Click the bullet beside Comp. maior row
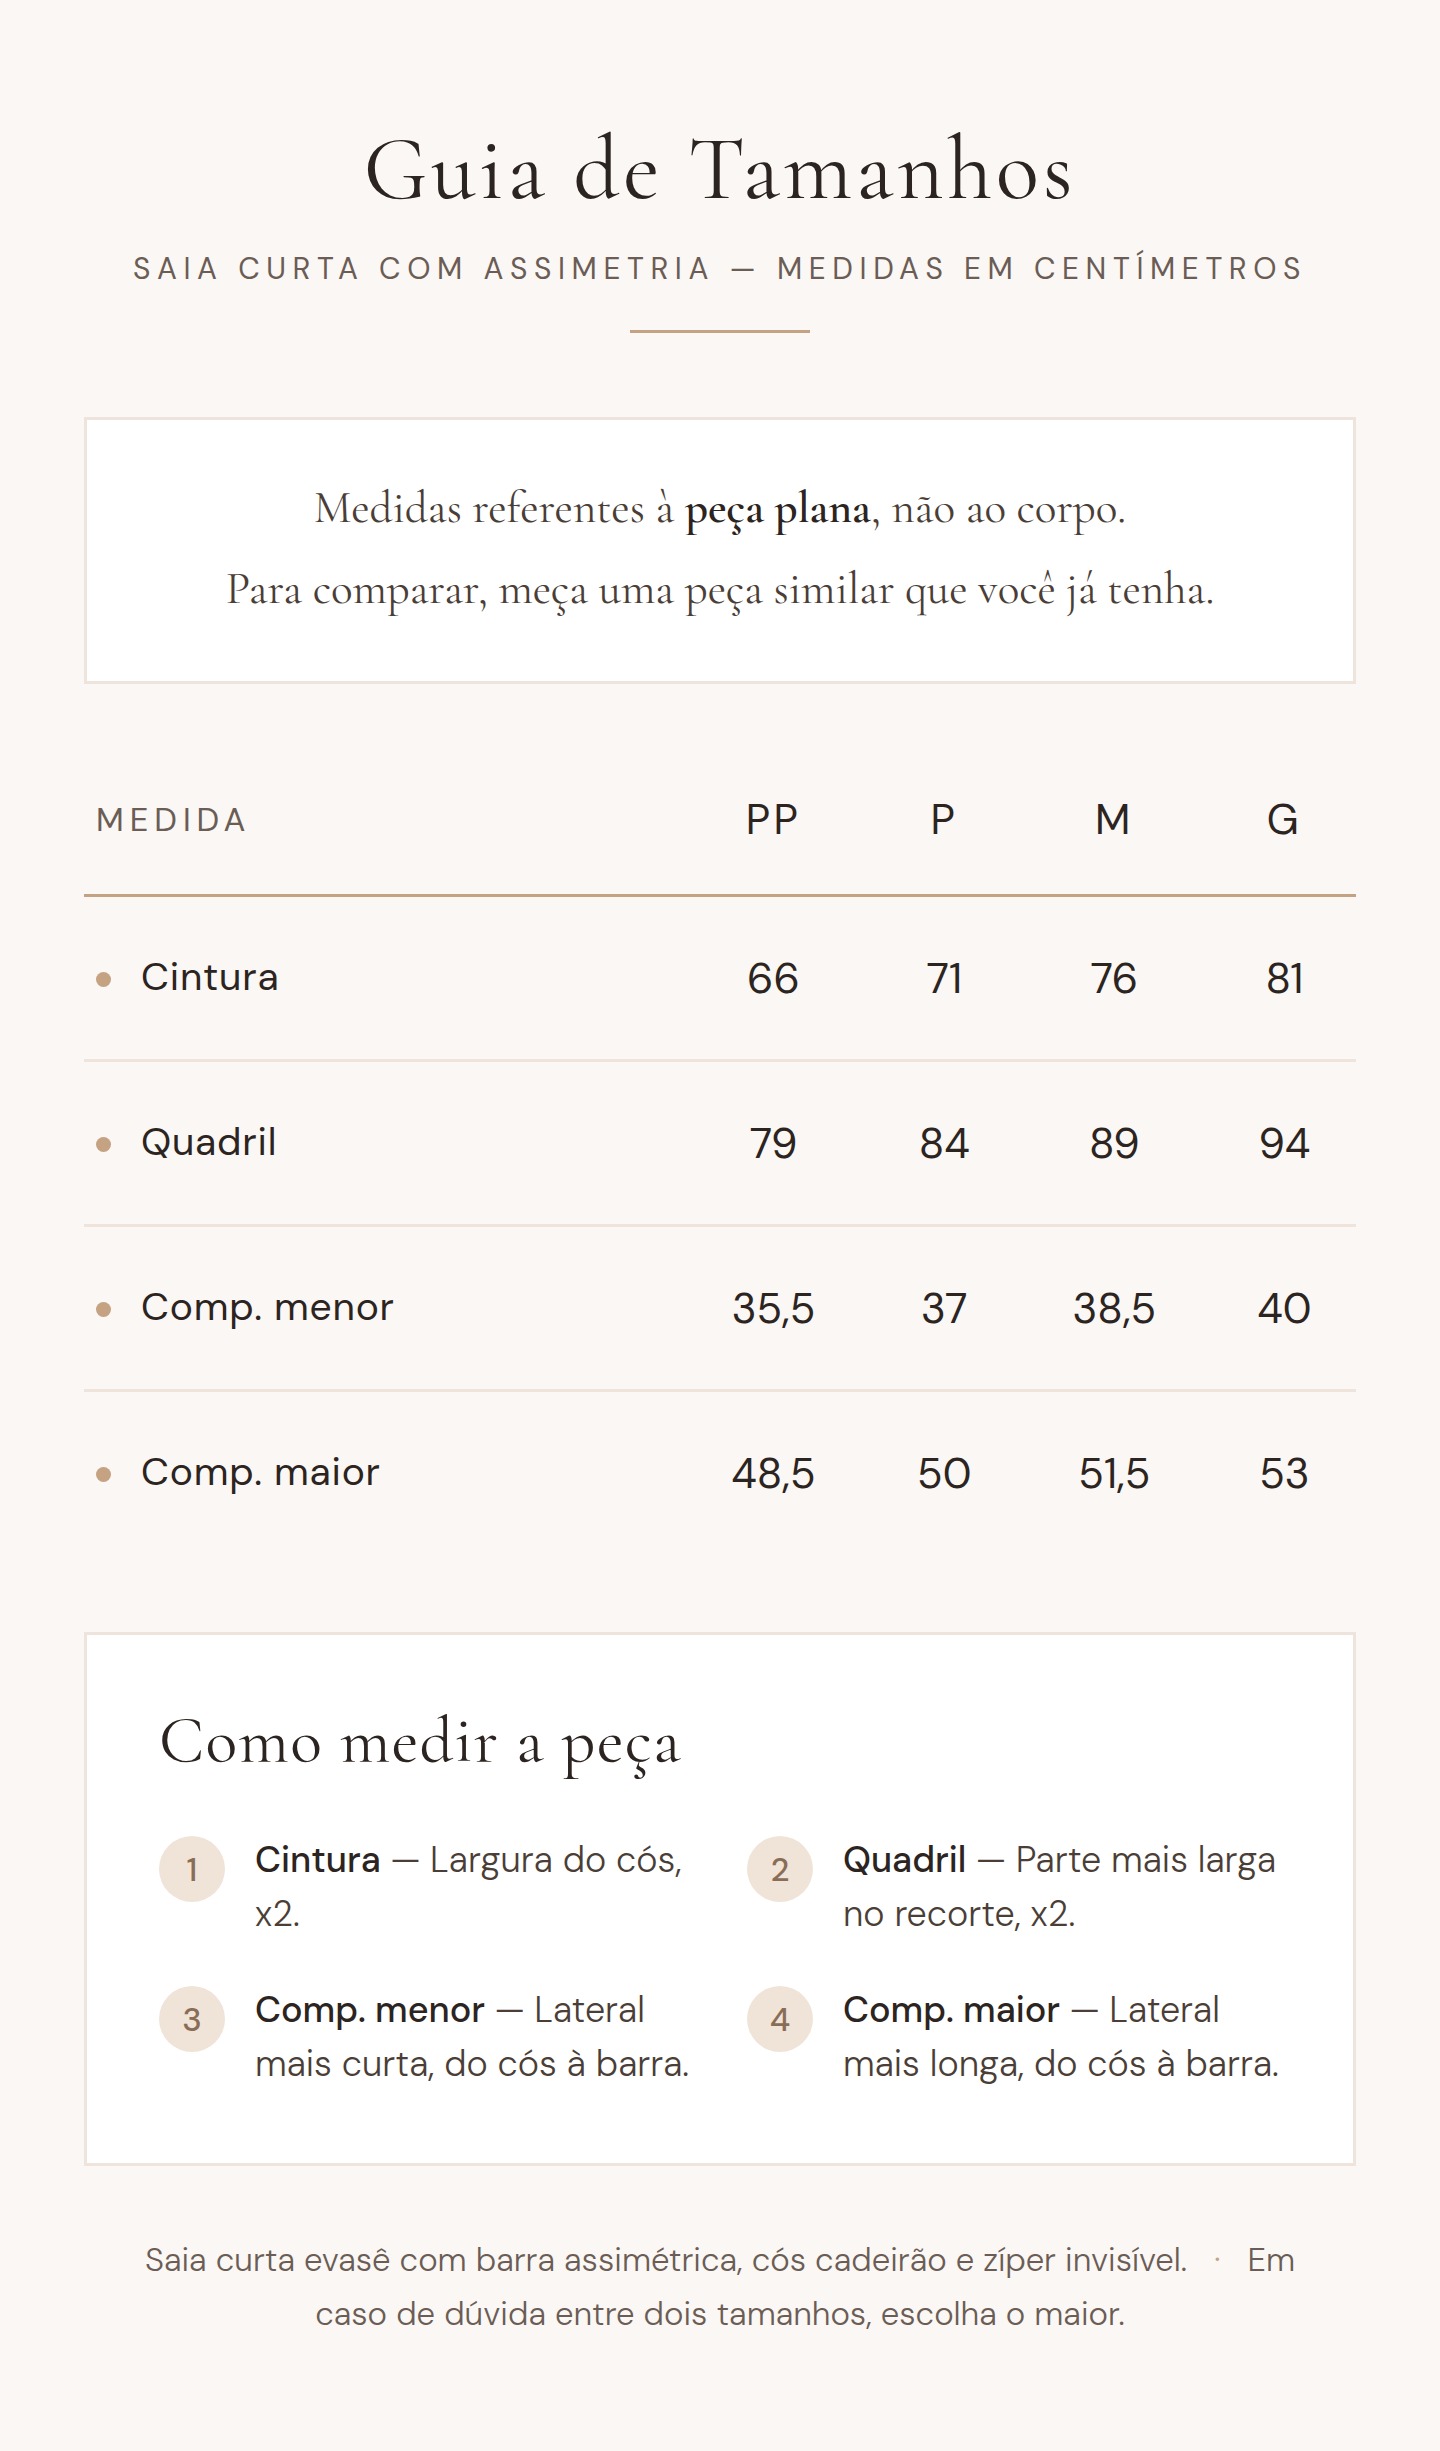Viewport: 1440px width, 2451px height. click(103, 1474)
